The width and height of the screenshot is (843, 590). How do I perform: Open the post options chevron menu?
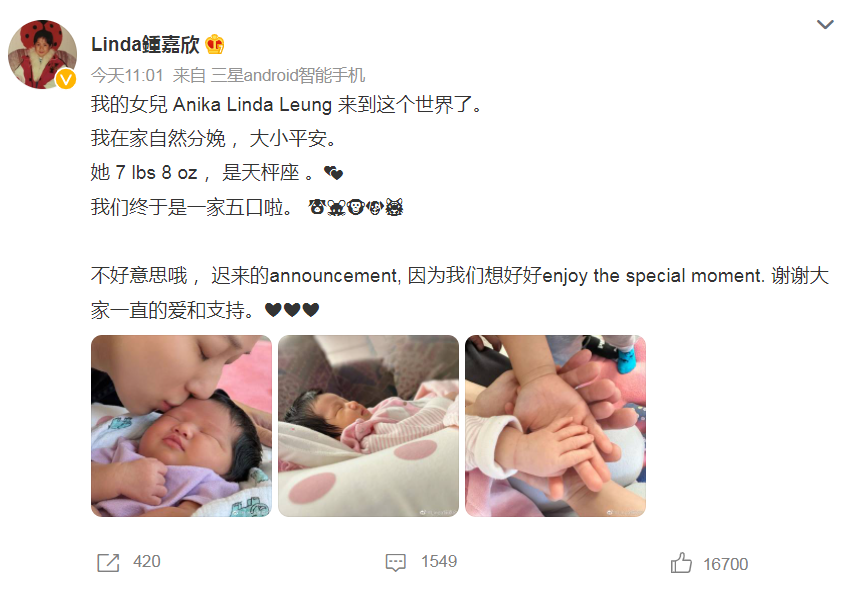825,24
